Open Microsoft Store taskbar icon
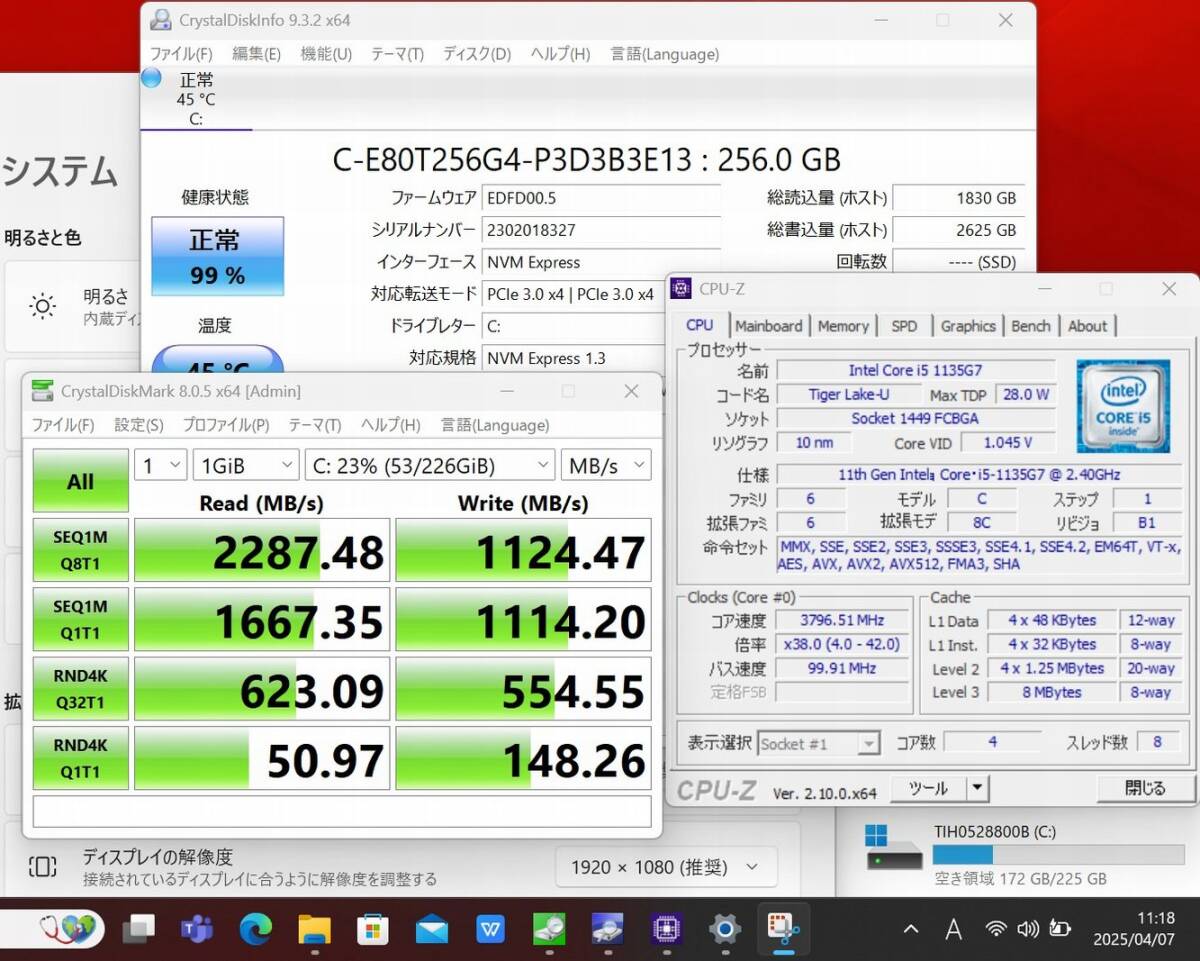 [372, 929]
